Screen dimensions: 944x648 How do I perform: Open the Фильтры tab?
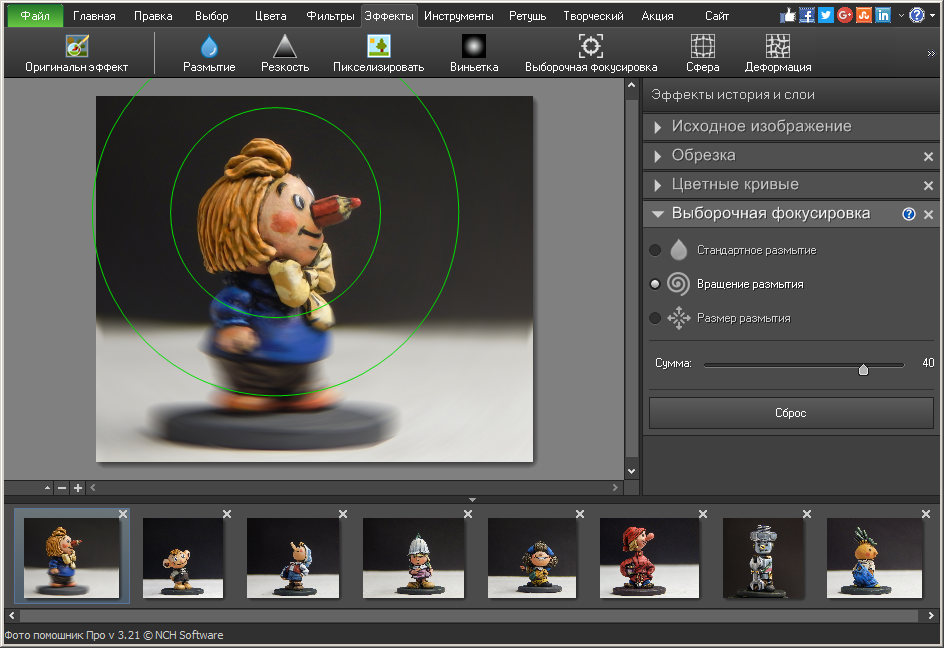click(330, 16)
